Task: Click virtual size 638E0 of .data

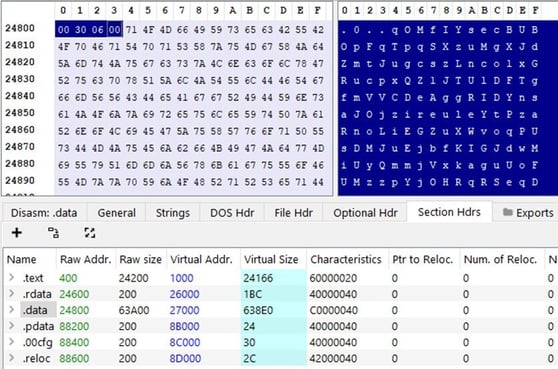Action: point(258,310)
